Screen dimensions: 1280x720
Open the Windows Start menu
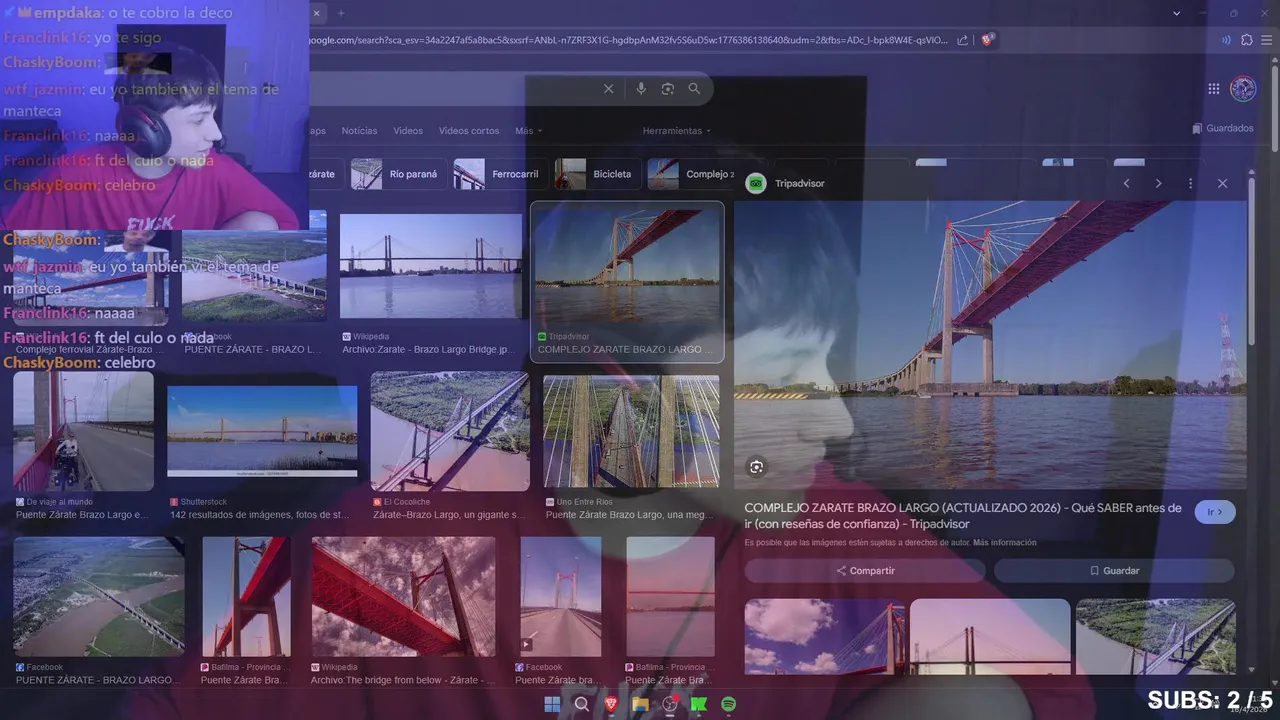coord(552,704)
